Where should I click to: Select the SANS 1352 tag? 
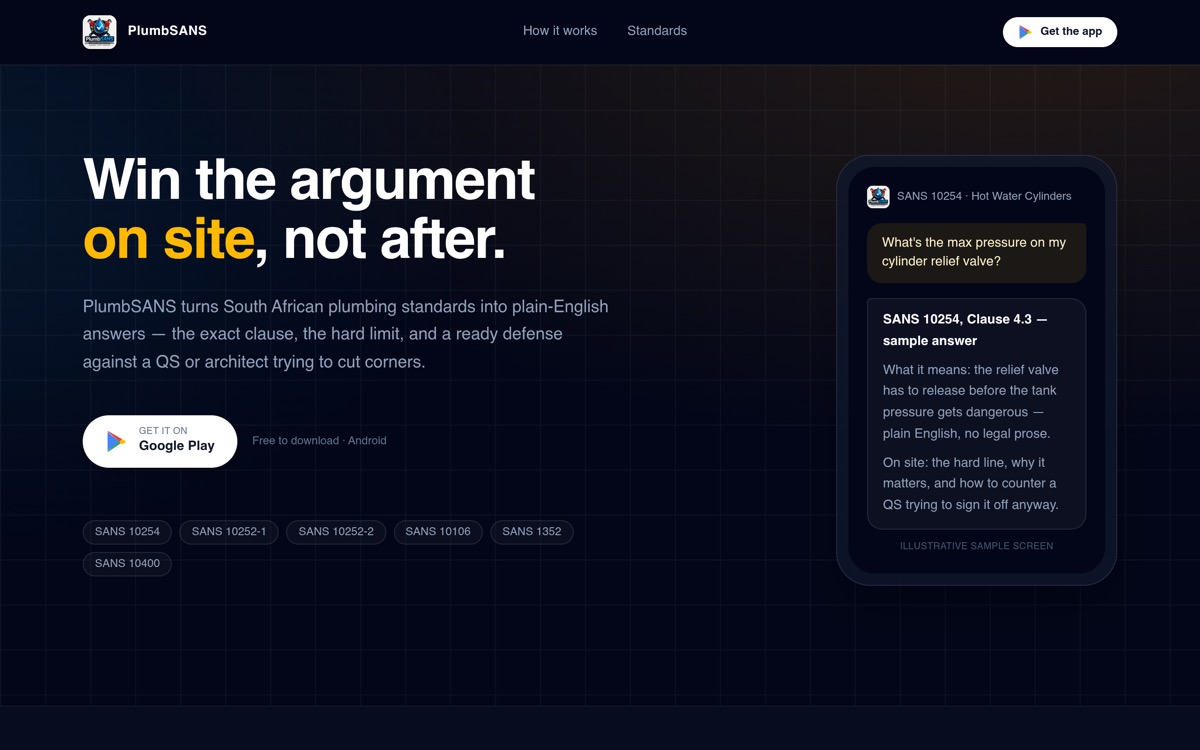click(x=532, y=532)
